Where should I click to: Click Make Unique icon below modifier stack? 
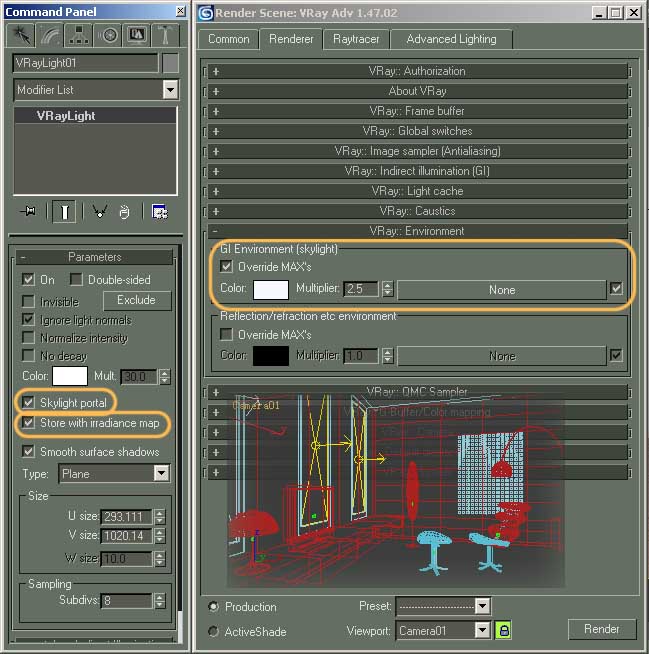100,211
